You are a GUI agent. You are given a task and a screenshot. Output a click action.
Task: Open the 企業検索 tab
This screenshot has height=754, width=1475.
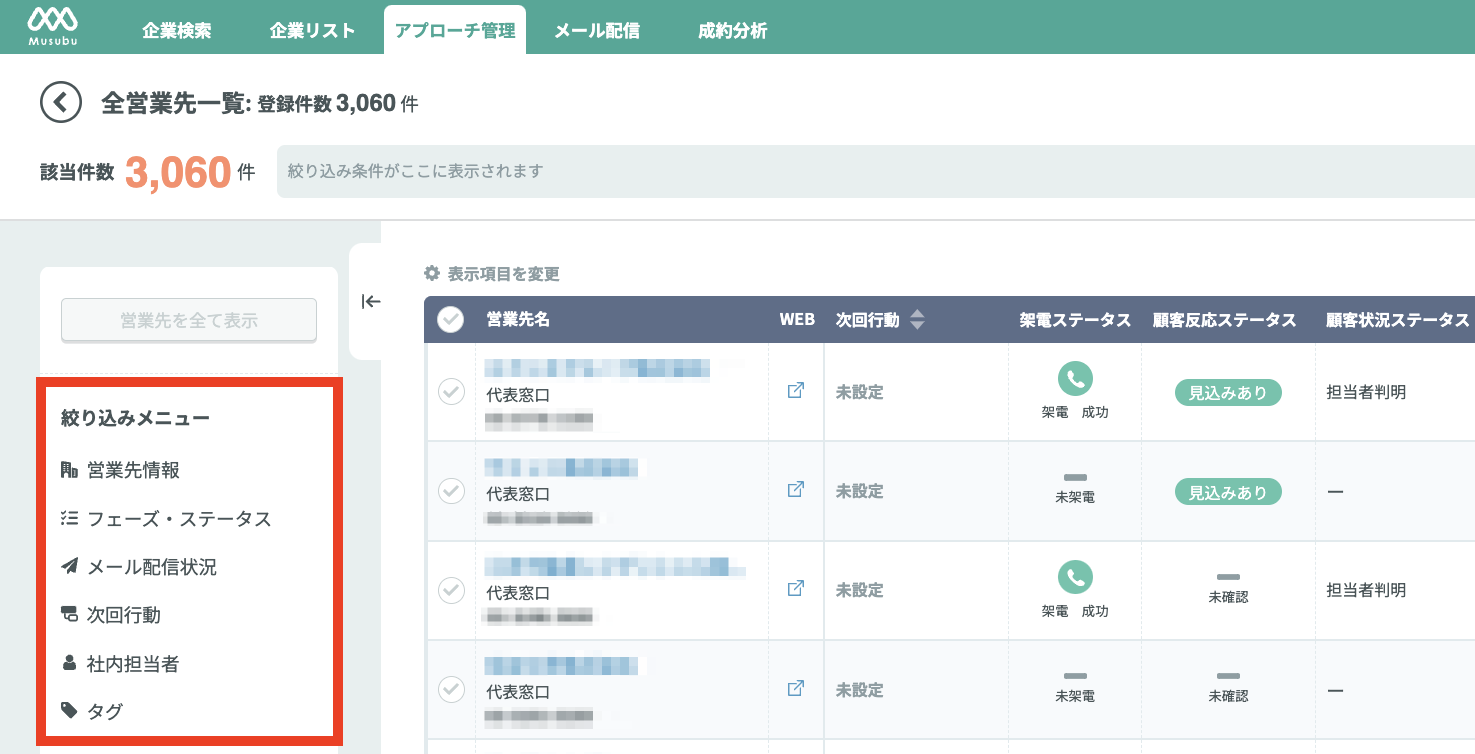pos(177,31)
